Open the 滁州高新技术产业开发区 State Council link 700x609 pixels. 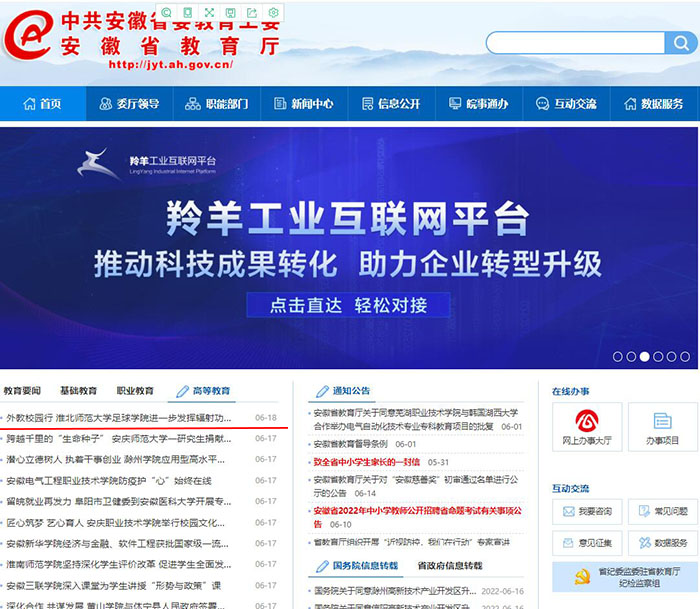pos(395,591)
